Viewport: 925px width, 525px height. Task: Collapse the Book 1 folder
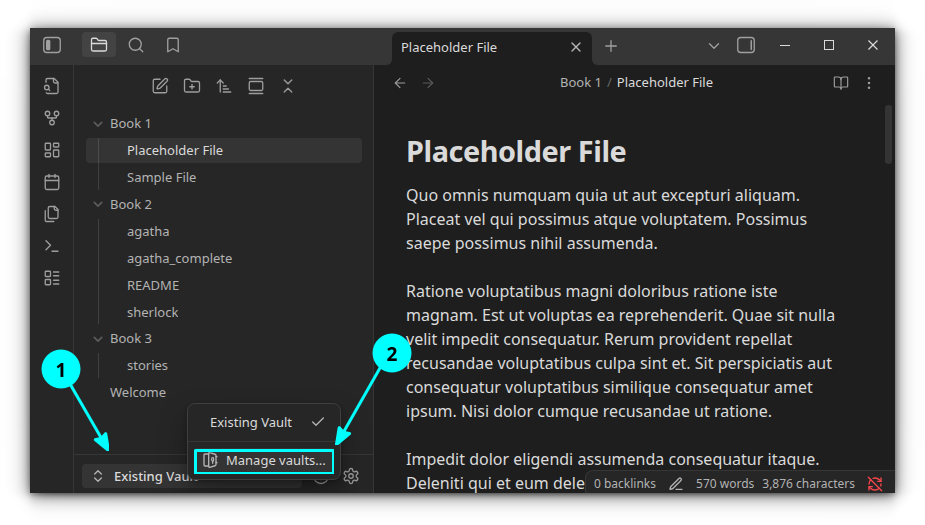click(98, 124)
